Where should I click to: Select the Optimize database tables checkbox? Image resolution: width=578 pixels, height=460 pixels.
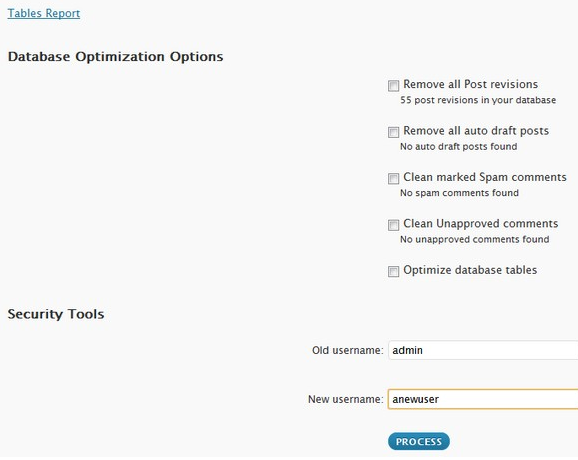pos(393,271)
